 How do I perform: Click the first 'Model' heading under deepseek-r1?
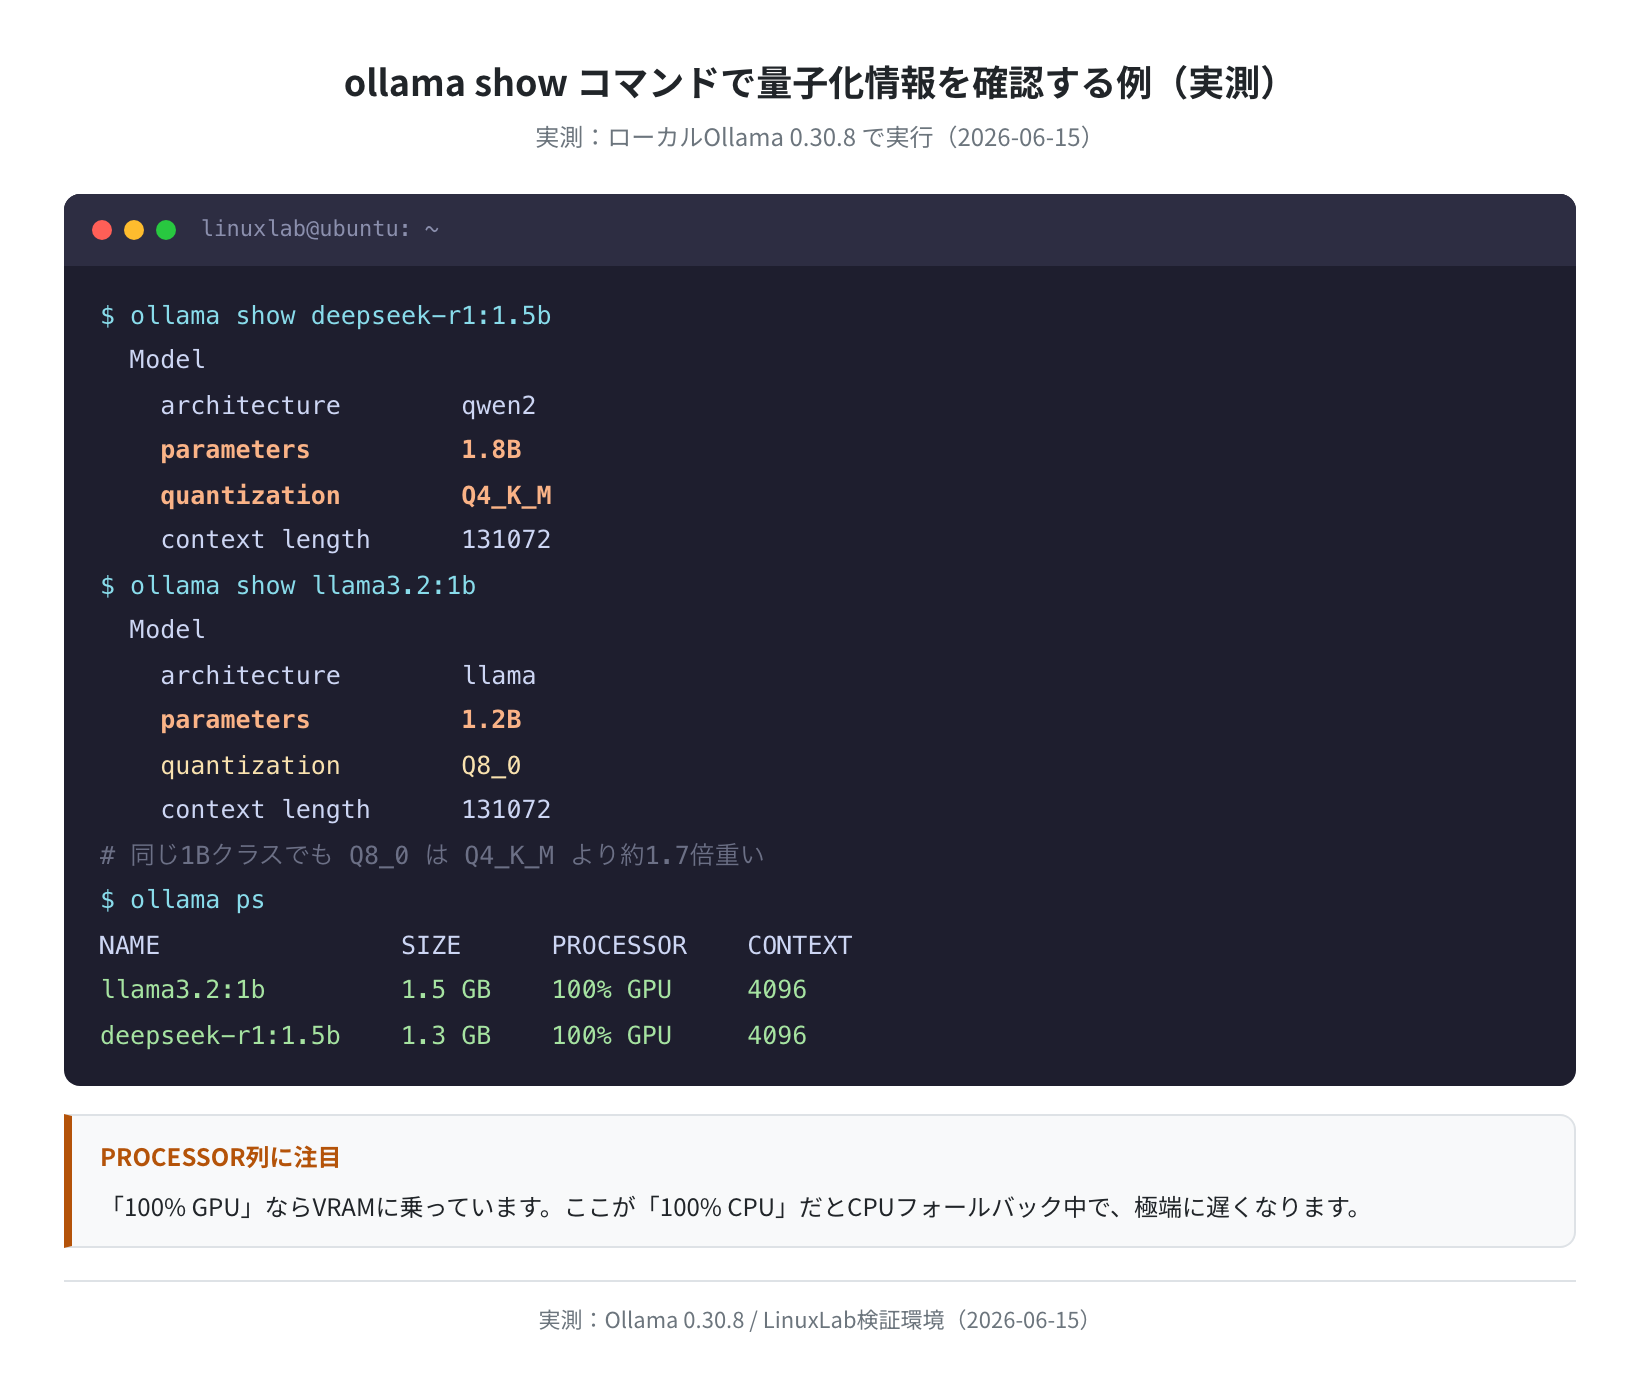[x=167, y=360]
